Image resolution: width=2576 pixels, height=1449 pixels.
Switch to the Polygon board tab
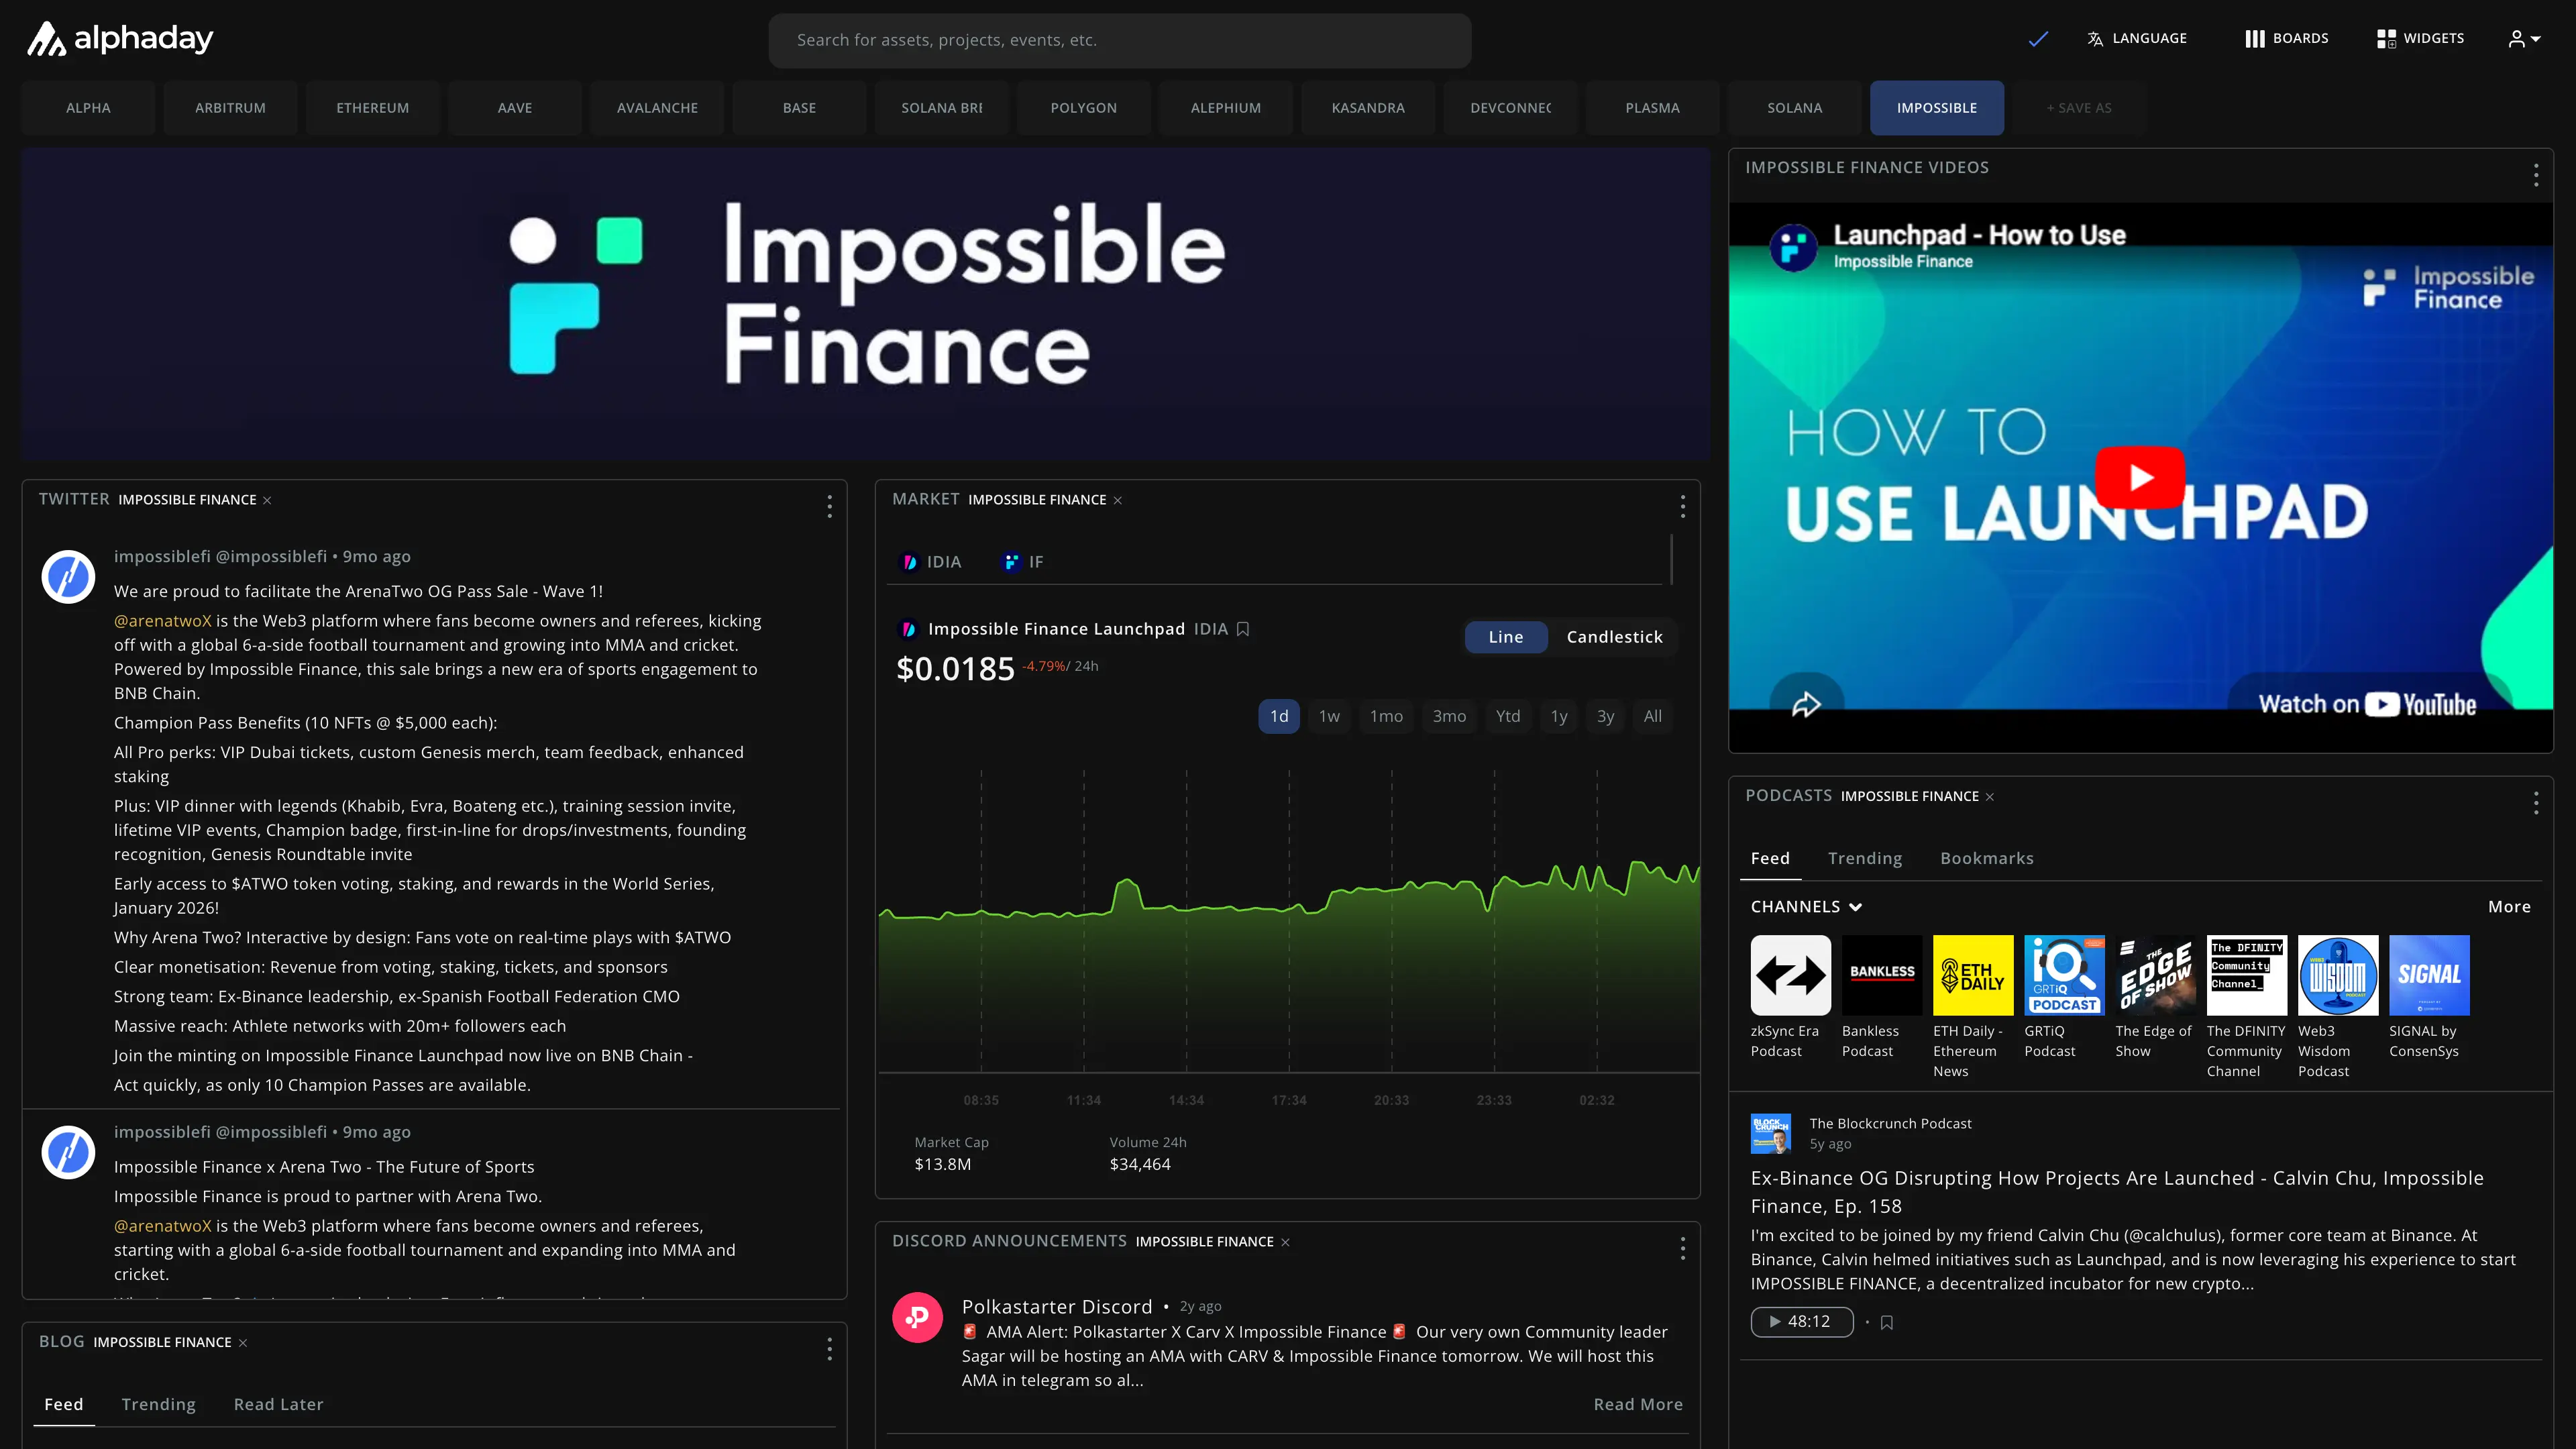(x=1084, y=108)
